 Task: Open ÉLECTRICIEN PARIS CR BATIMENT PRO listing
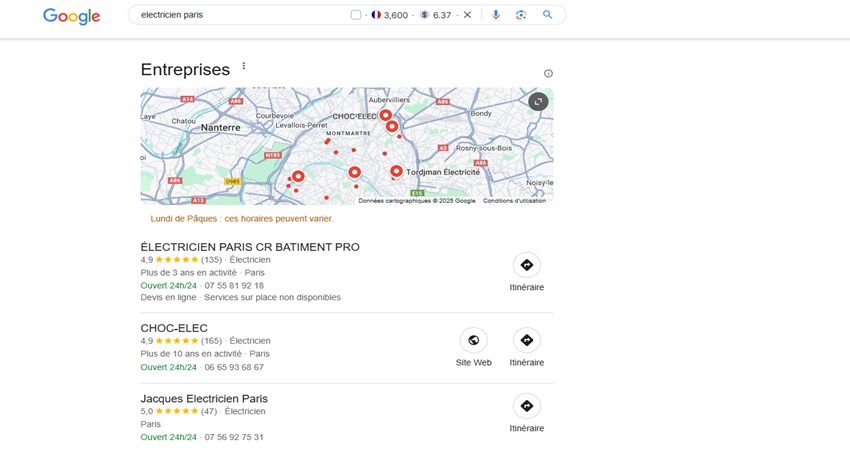coord(250,247)
